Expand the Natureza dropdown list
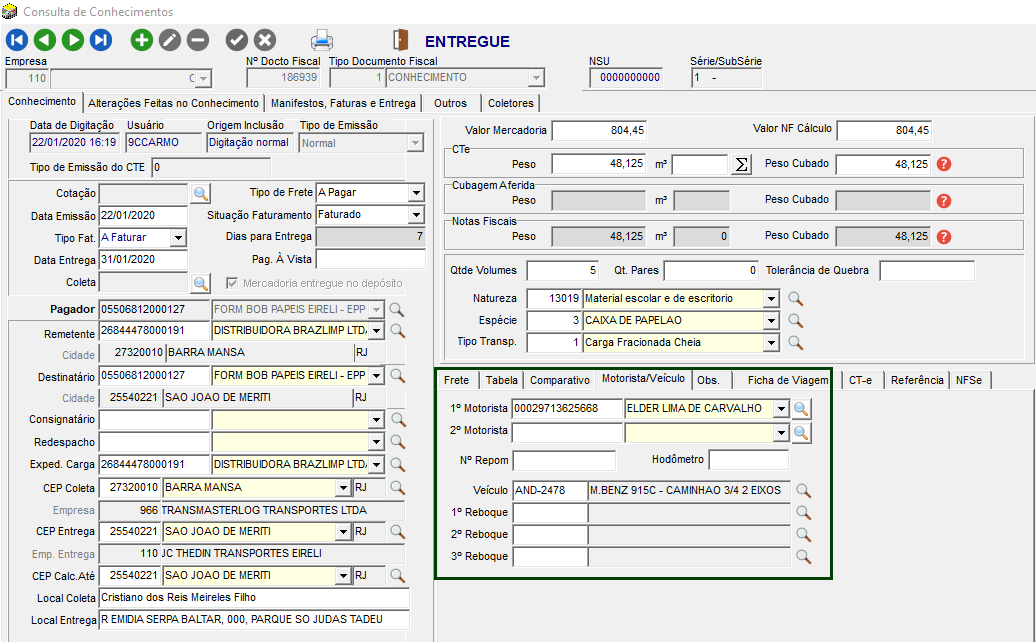 point(770,299)
